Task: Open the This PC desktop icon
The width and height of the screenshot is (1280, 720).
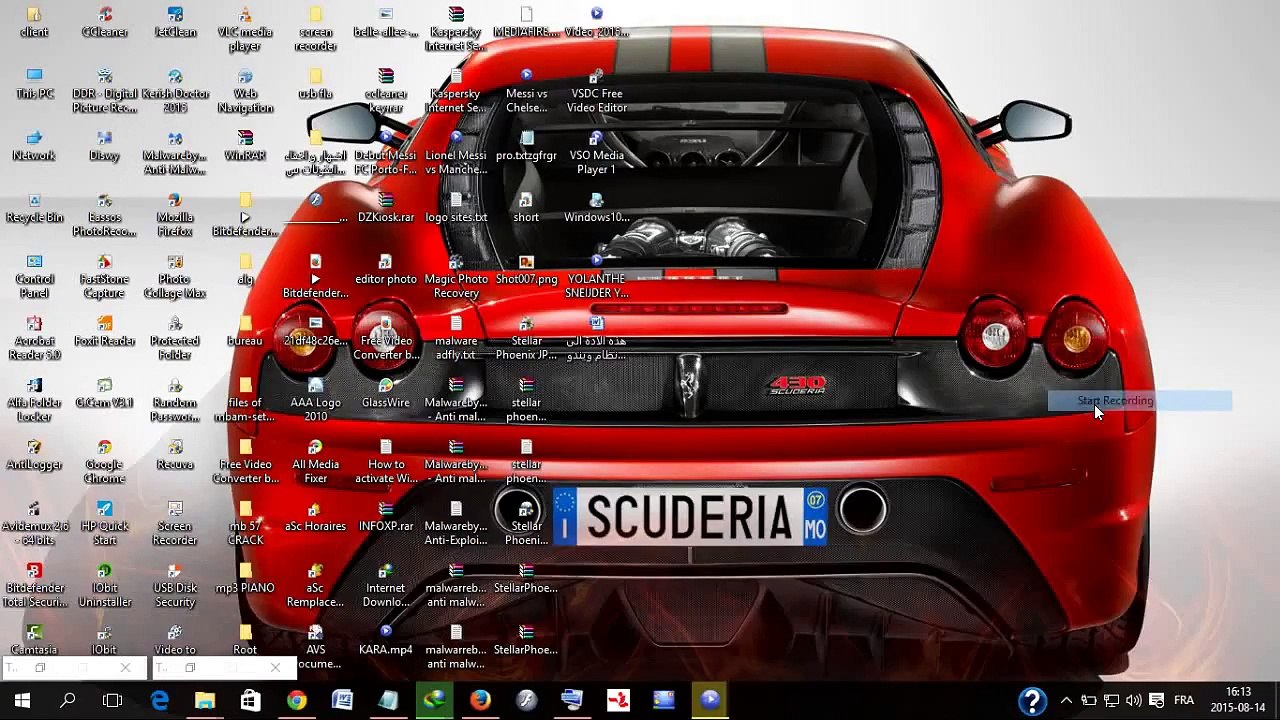Action: coord(34,85)
